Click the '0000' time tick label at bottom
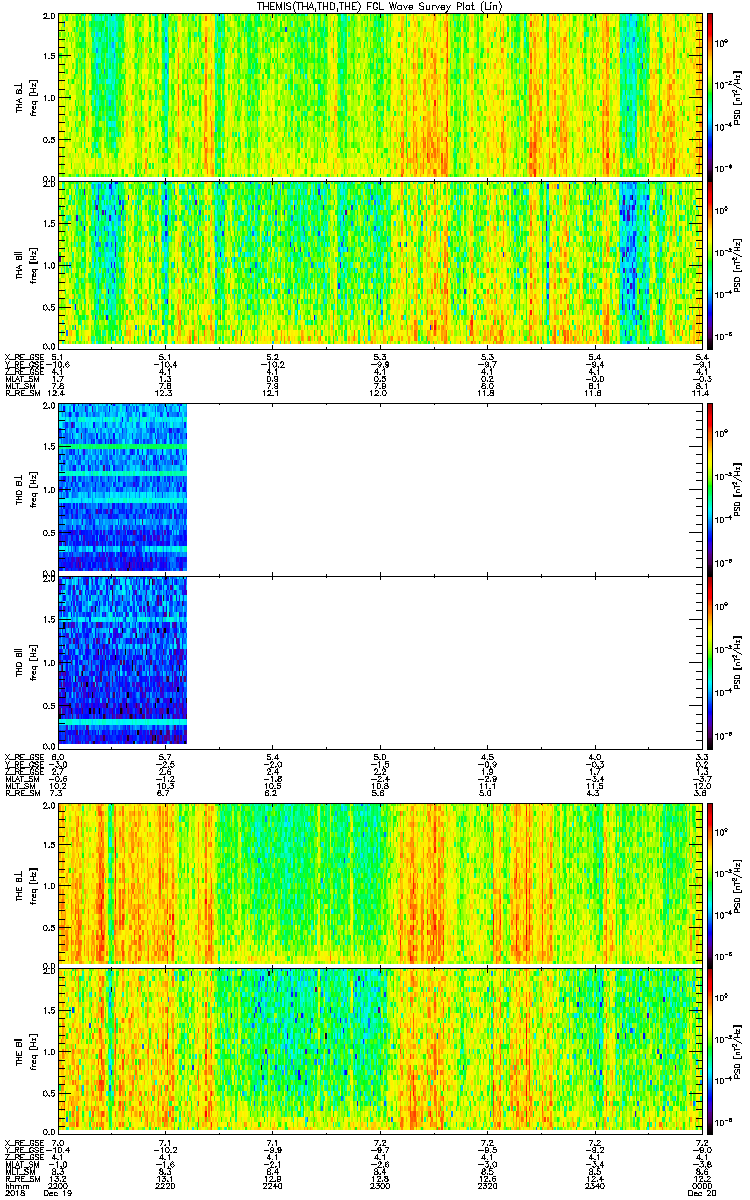 pos(702,1185)
